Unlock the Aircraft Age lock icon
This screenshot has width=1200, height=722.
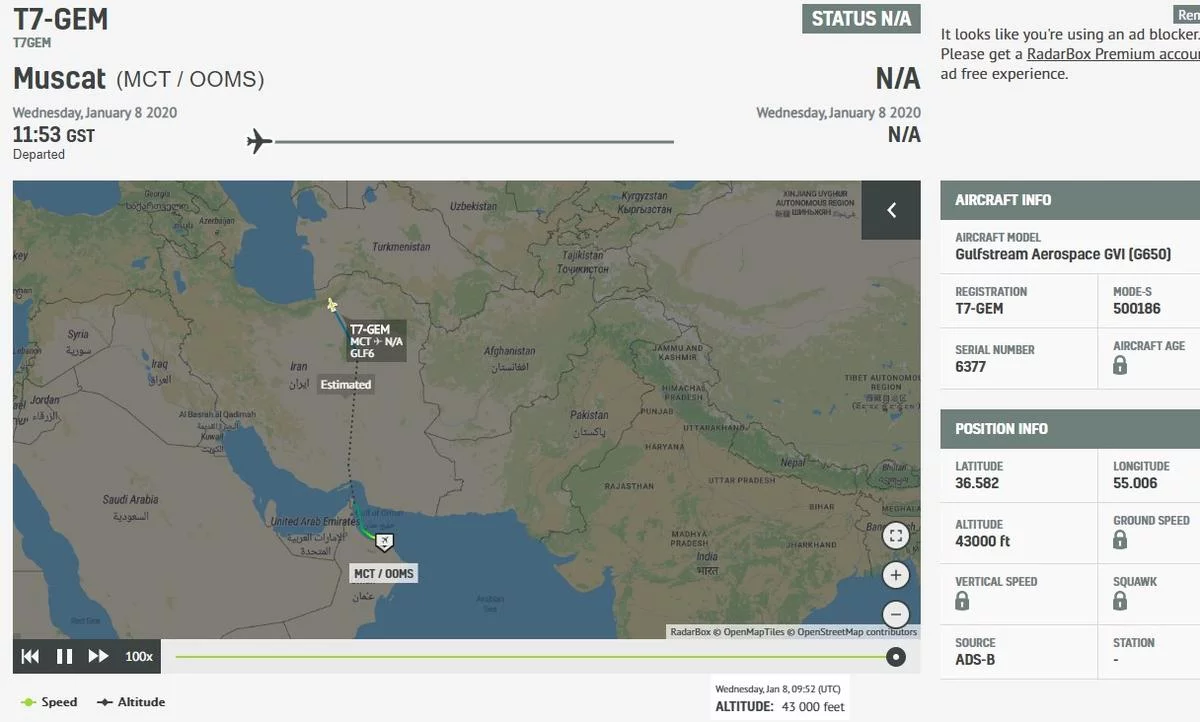pos(1120,366)
